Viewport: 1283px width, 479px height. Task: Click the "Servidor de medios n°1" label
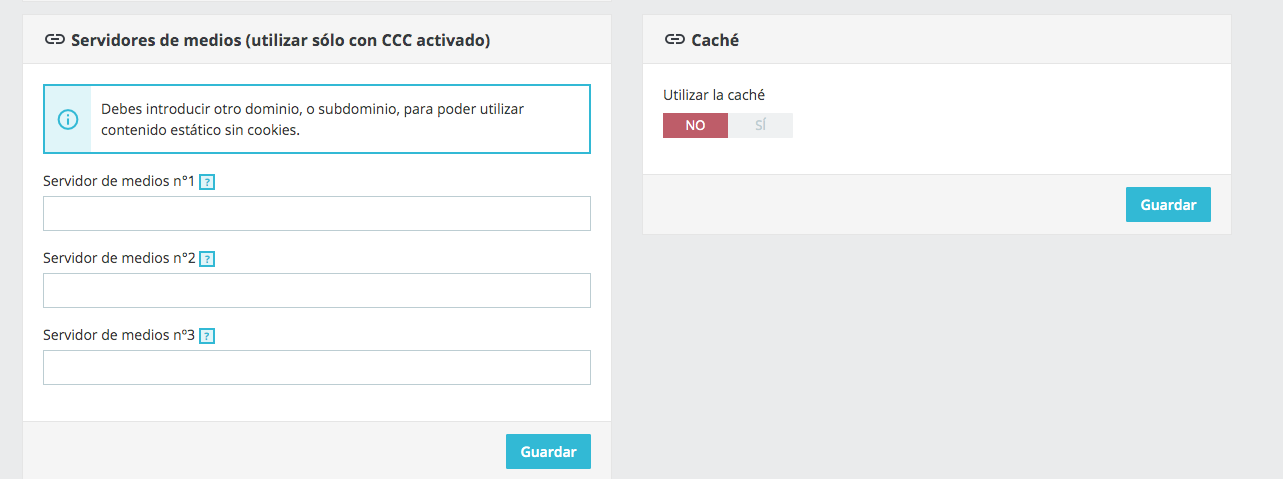[118, 181]
